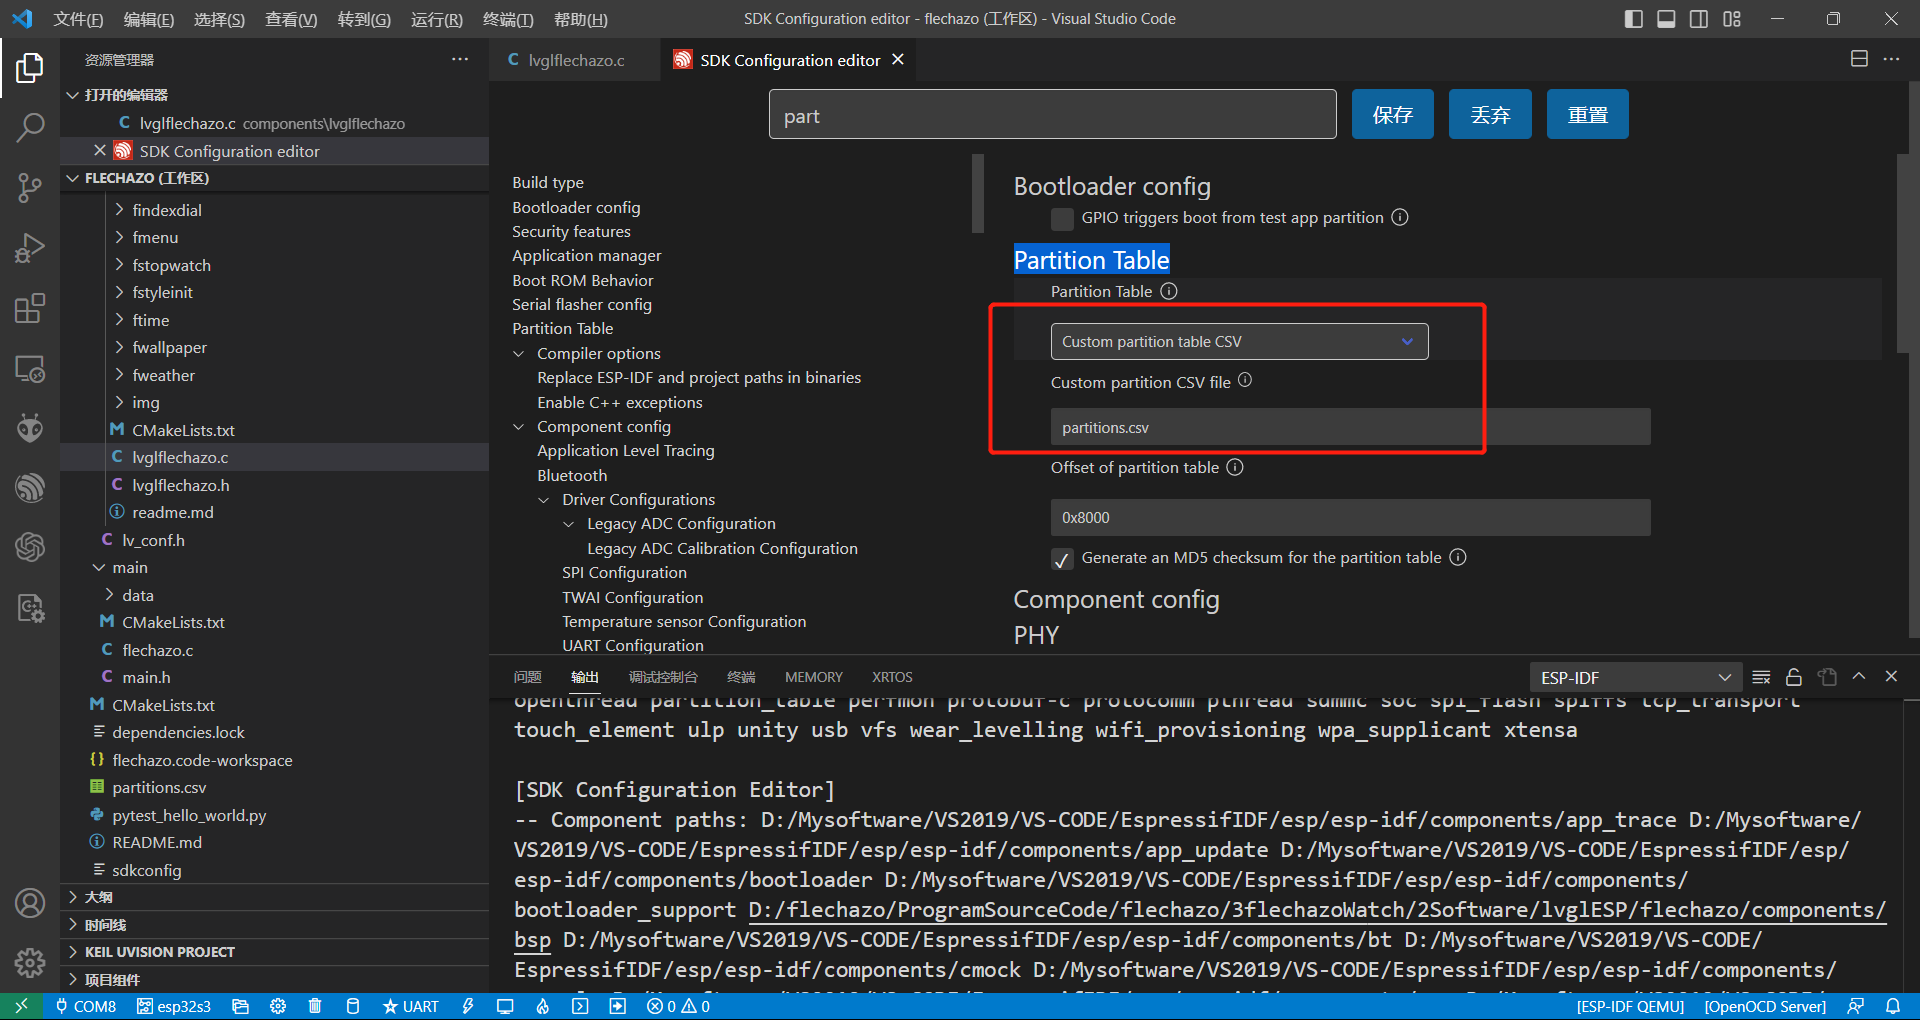Open the ESP-IDF output channel dropdown
The height and width of the screenshot is (1020, 1920).
coord(1635,677)
